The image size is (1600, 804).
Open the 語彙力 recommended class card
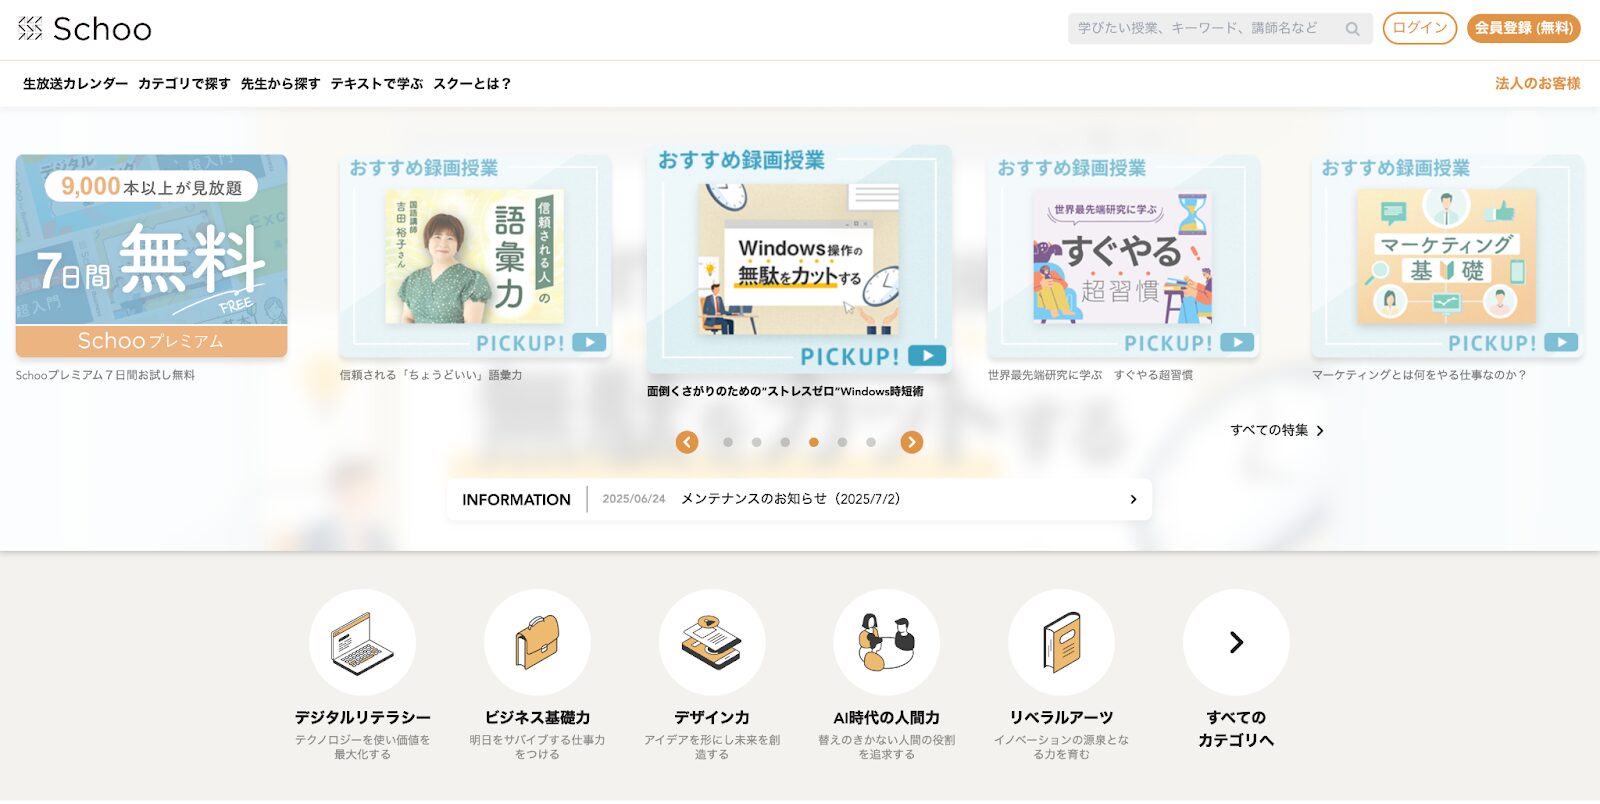point(475,256)
